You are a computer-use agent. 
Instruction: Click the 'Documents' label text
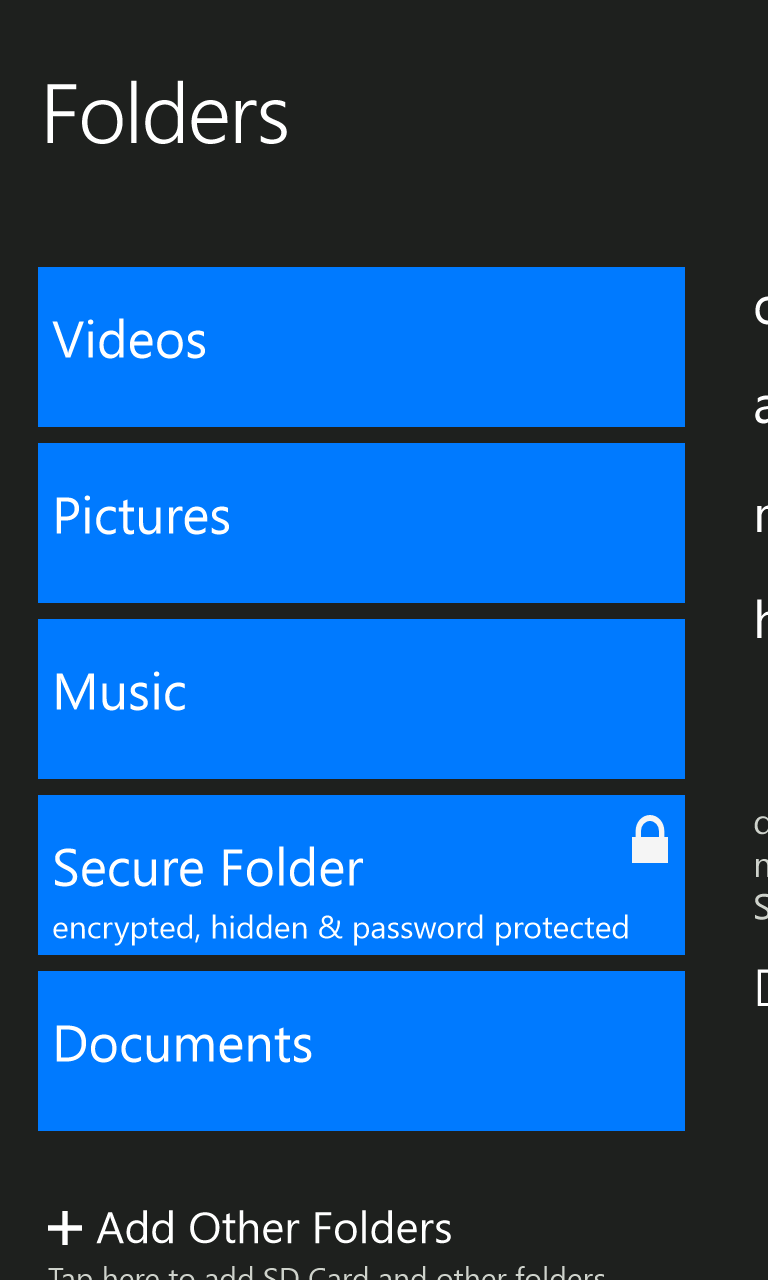pyautogui.click(x=182, y=1044)
